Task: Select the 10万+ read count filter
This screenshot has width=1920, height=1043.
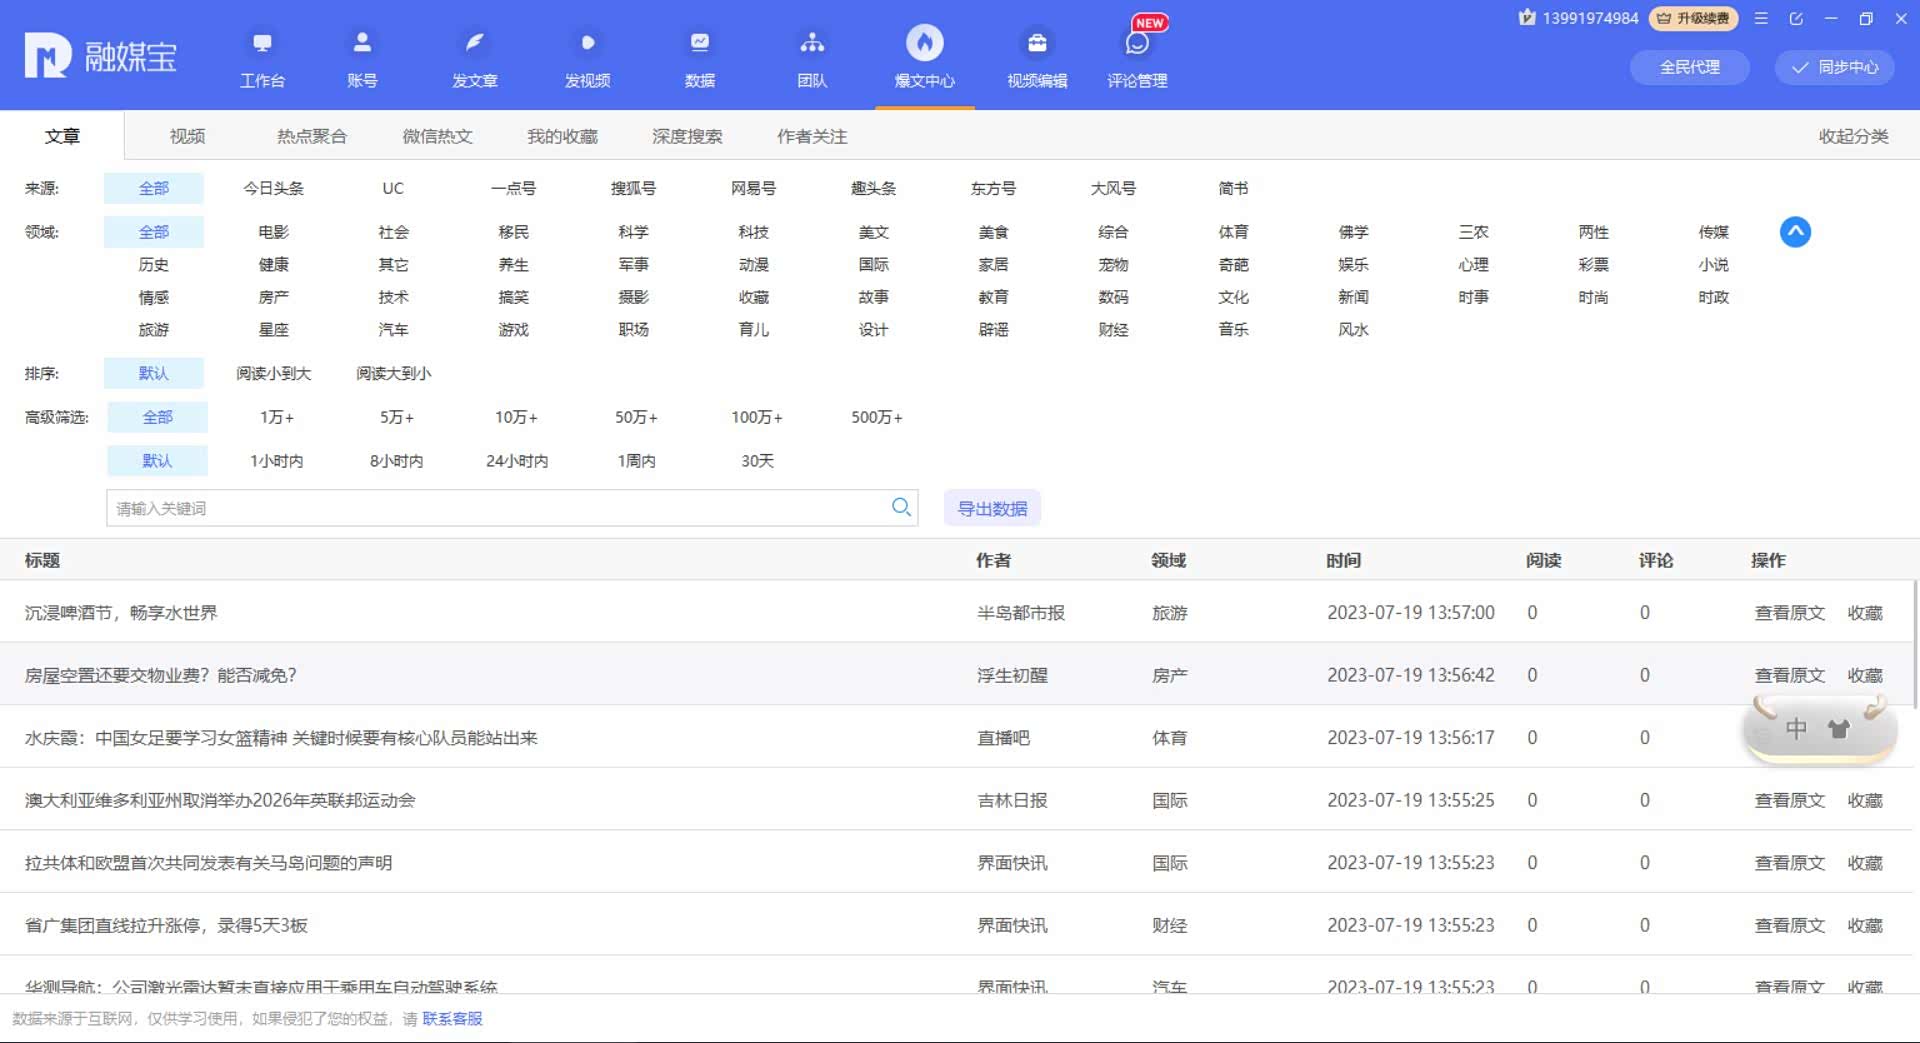Action: tap(516, 417)
